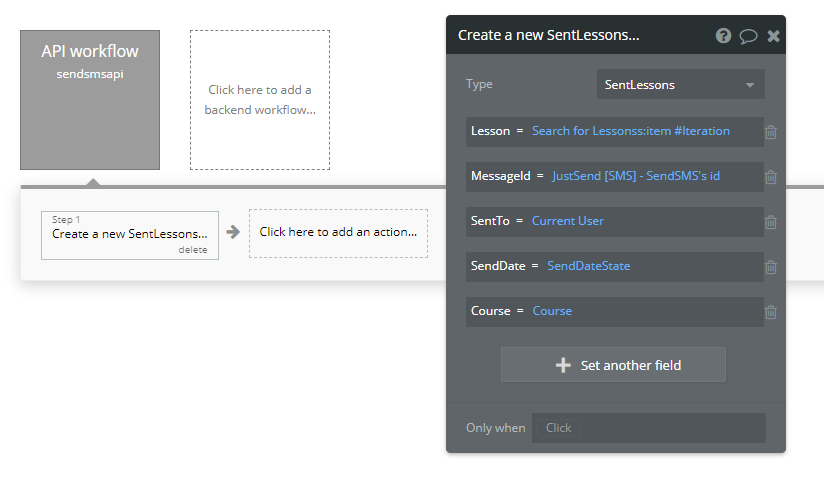
Task: Change the Current User value for SentTo
Action: (x=568, y=221)
